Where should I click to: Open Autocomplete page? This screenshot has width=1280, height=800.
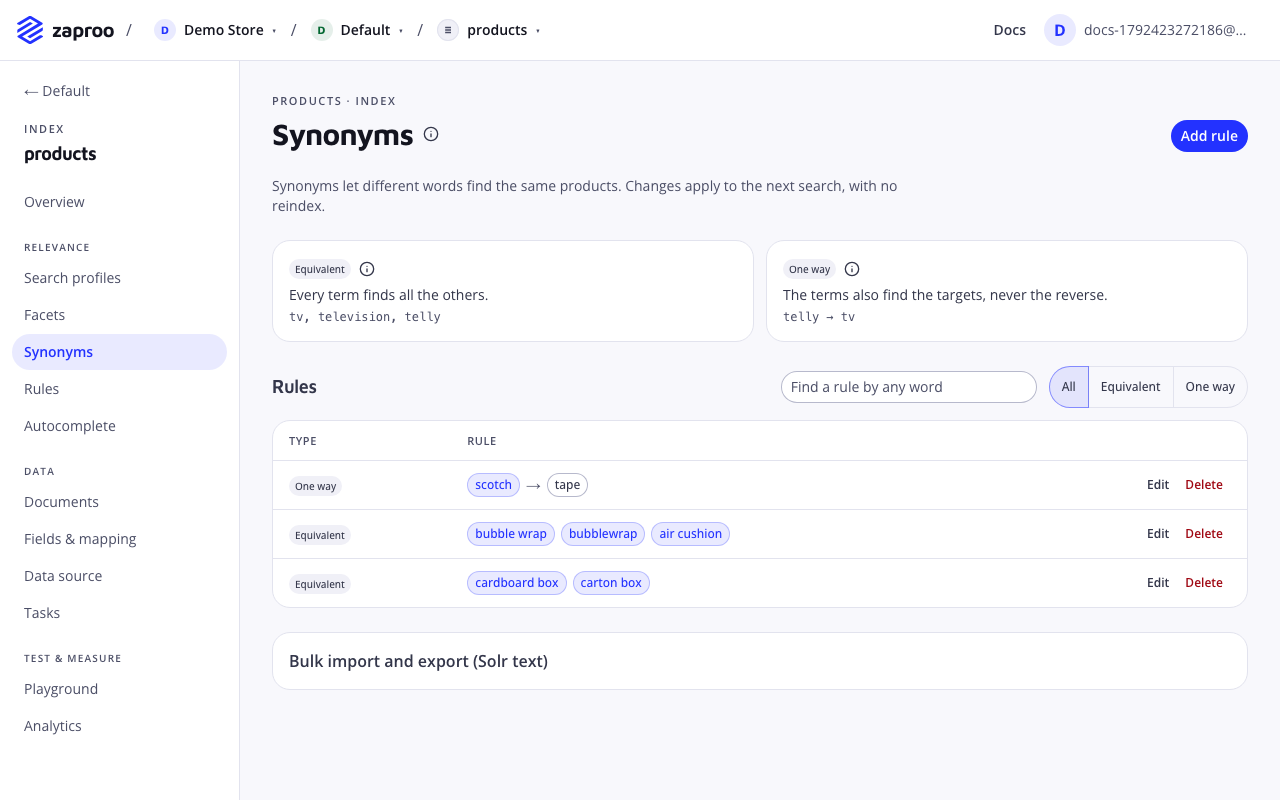click(119, 426)
